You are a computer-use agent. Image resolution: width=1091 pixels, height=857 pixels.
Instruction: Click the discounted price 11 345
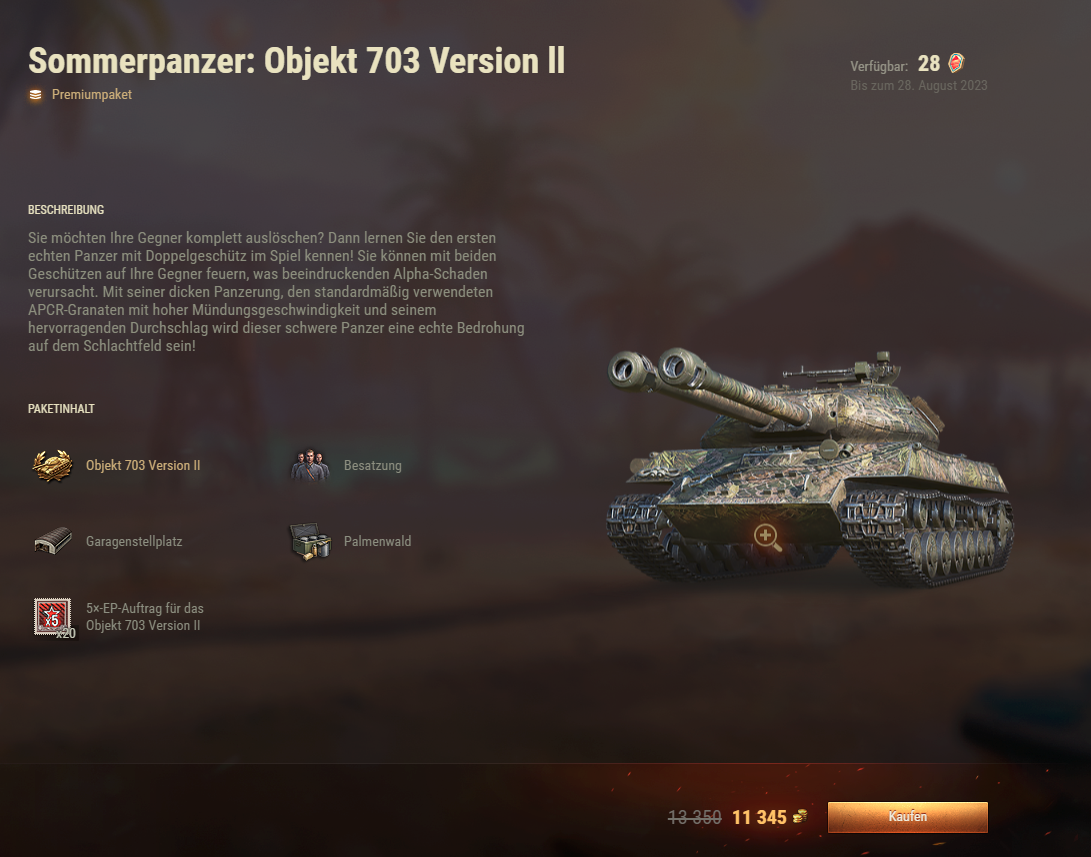[x=759, y=817]
